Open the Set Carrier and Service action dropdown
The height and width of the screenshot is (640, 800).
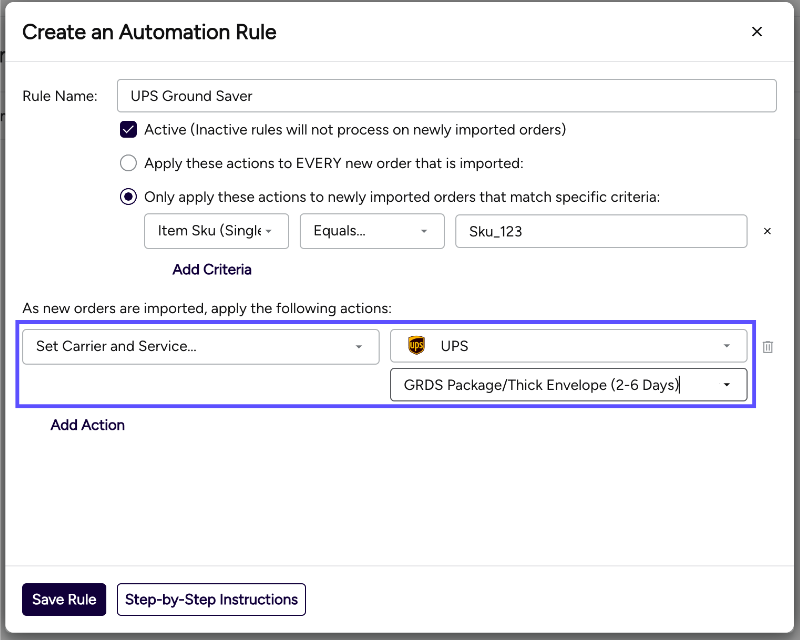tap(200, 346)
